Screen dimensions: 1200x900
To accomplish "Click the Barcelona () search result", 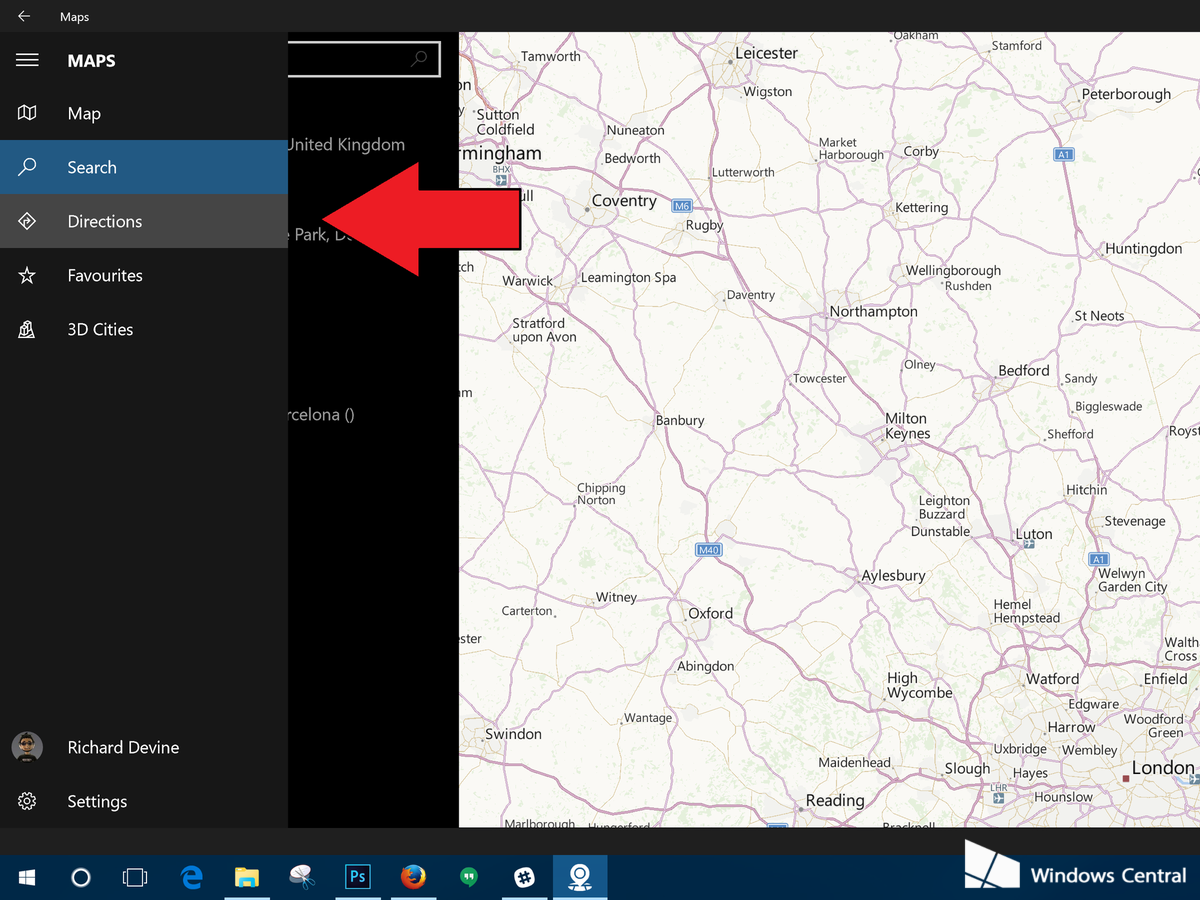I will click(x=321, y=414).
